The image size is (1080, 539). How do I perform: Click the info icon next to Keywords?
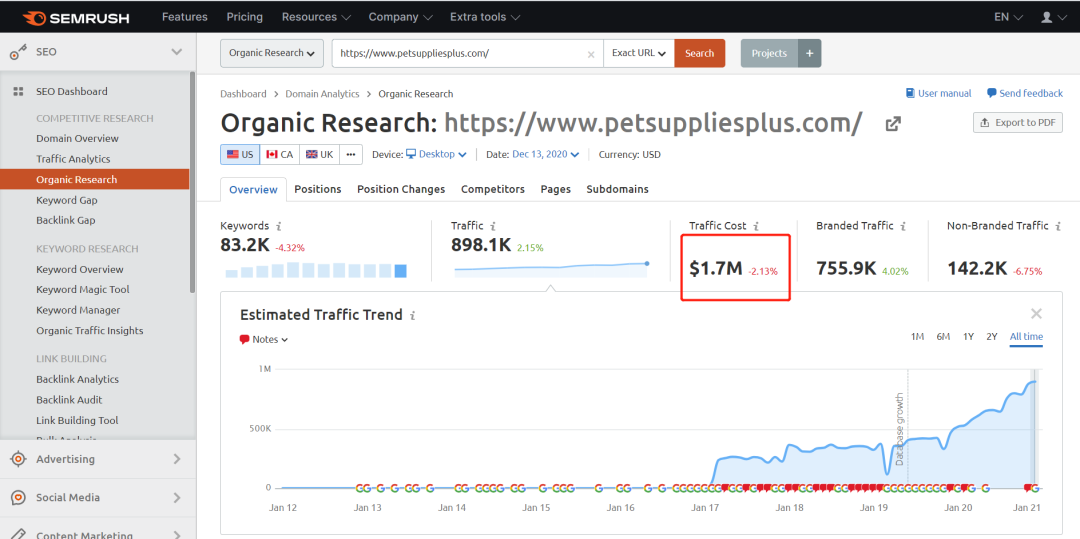coord(279,226)
